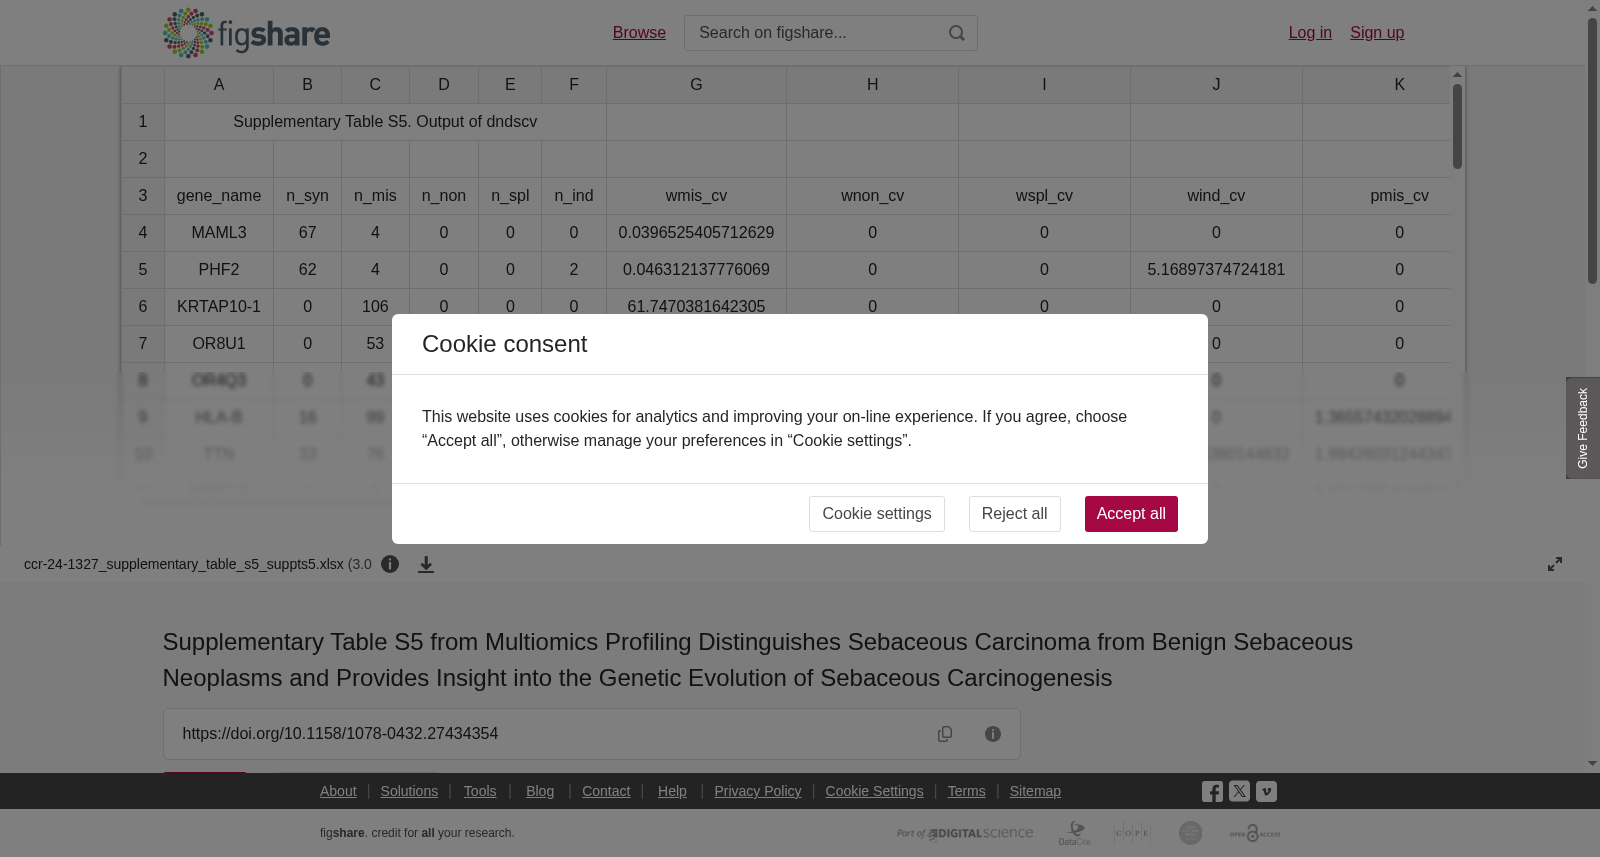Open figshare Facebook page icon
The height and width of the screenshot is (857, 1600).
pyautogui.click(x=1212, y=792)
